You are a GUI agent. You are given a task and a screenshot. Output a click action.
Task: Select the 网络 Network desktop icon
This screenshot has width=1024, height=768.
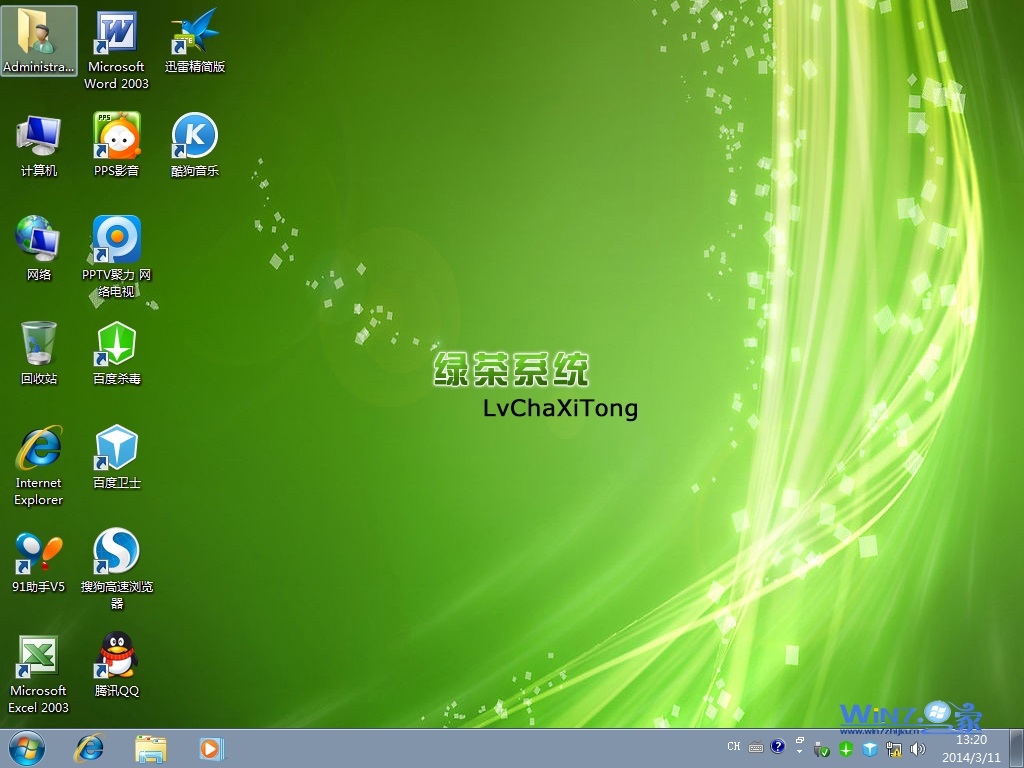pyautogui.click(x=39, y=249)
